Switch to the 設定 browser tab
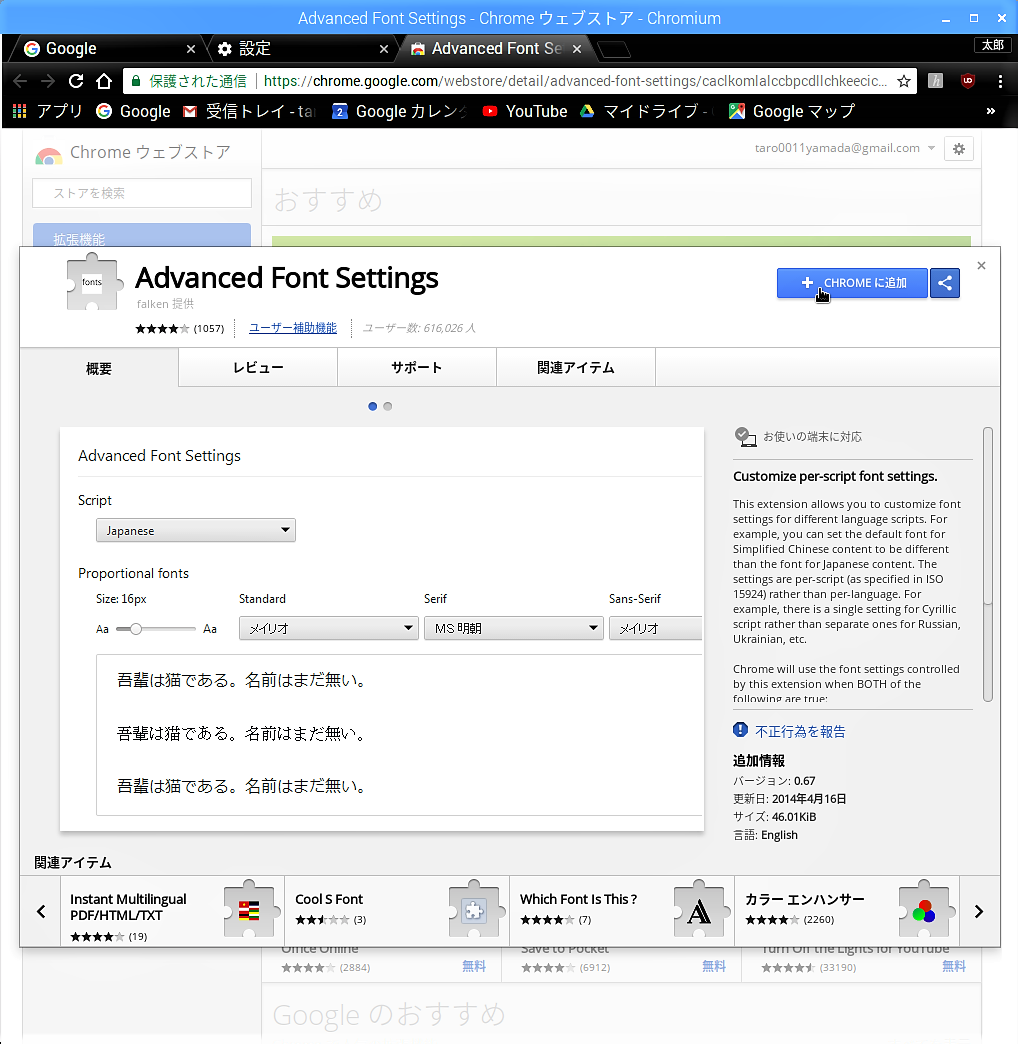This screenshot has height=1044, width=1018. [303, 49]
